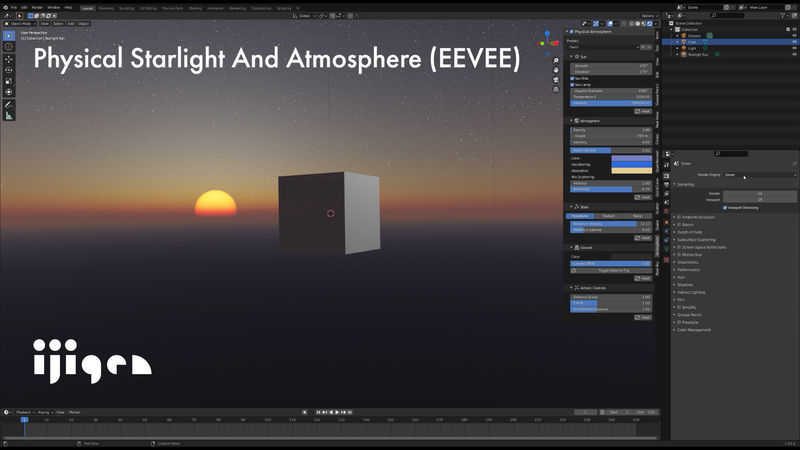Select the Annotate tool
Image resolution: width=800 pixels, height=450 pixels.
9,105
